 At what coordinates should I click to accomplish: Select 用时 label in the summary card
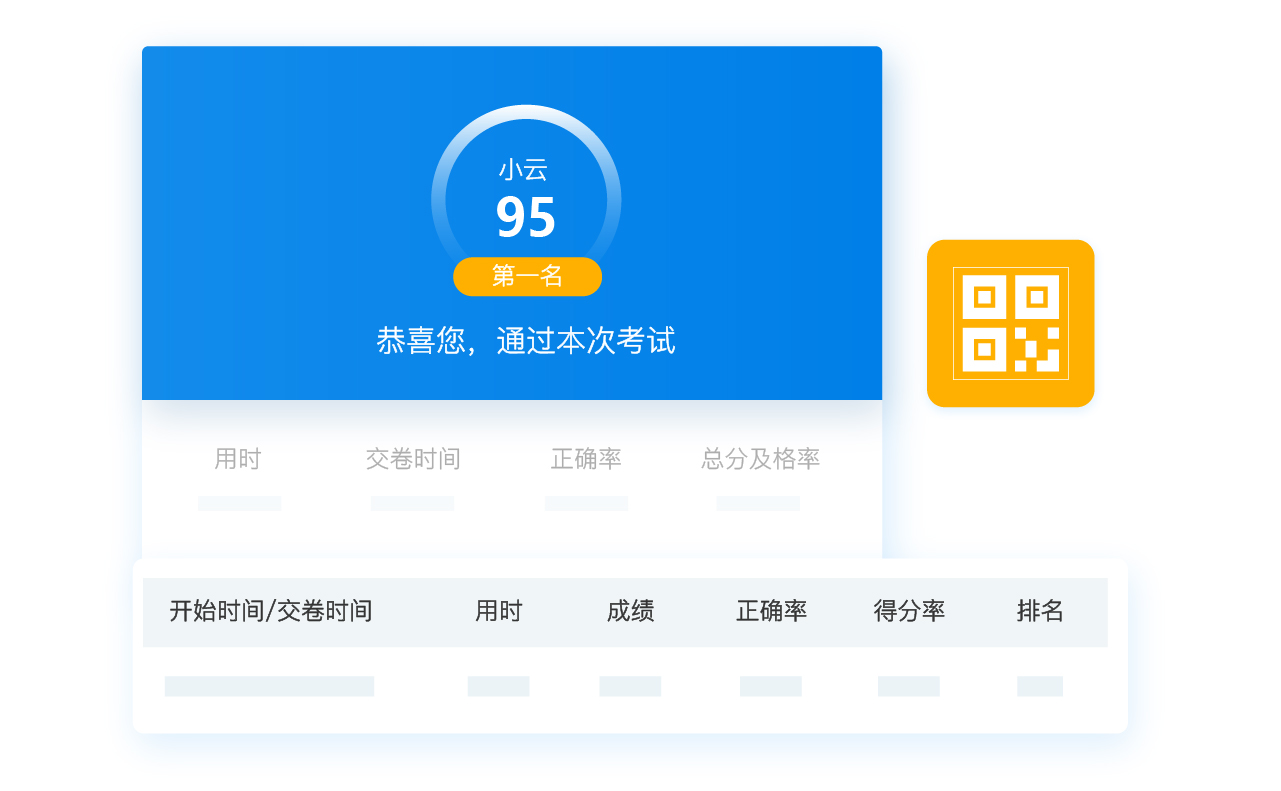(x=238, y=459)
